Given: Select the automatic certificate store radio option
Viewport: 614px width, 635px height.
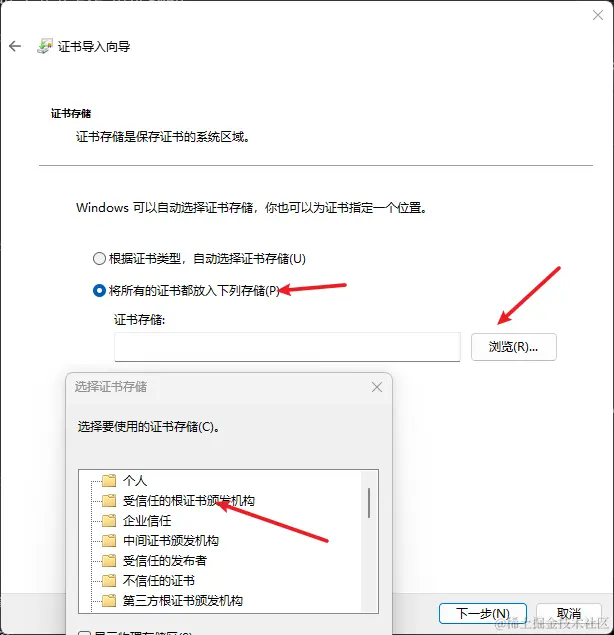Looking at the screenshot, I should click(x=99, y=258).
